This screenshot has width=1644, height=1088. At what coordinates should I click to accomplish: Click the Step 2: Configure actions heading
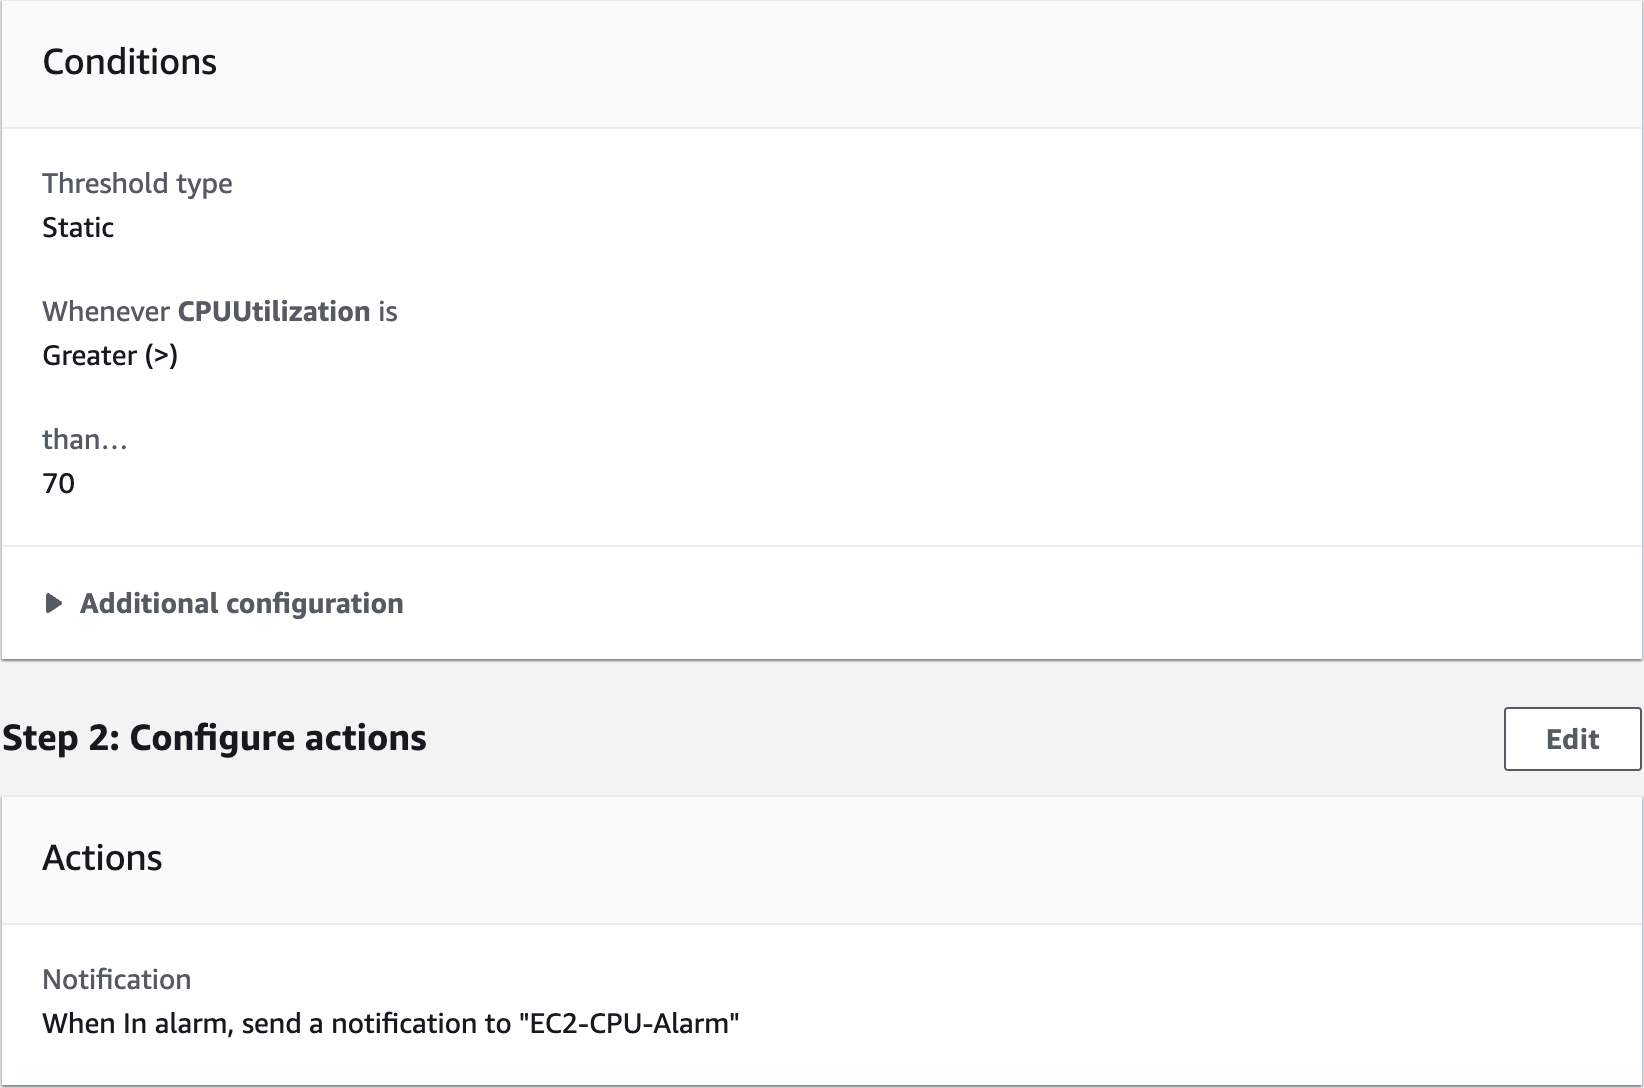click(214, 738)
